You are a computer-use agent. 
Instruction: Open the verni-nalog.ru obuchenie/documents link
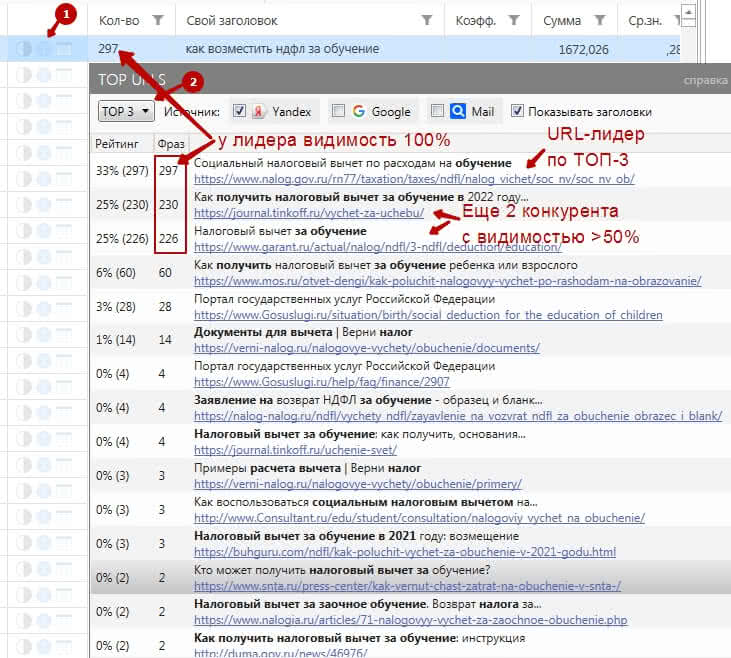tap(367, 348)
